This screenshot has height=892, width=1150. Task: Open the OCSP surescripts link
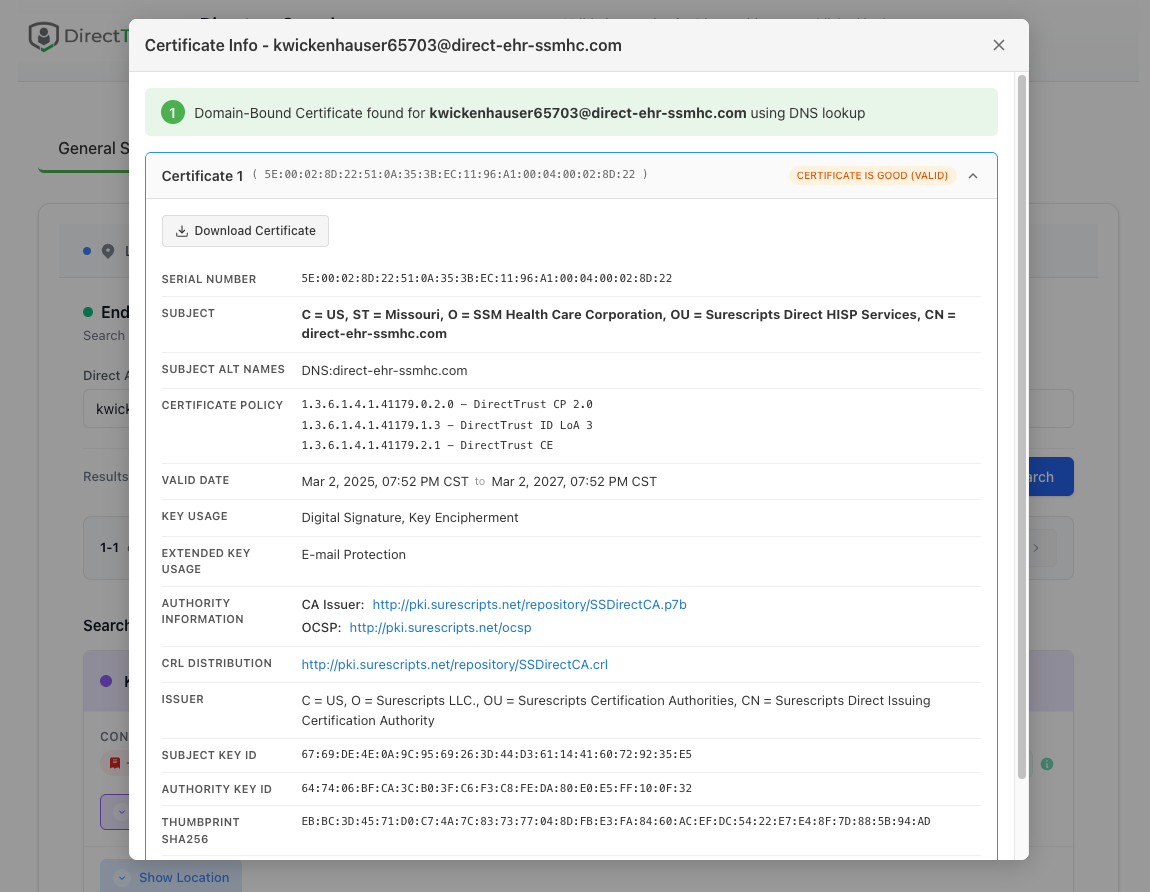pos(440,627)
